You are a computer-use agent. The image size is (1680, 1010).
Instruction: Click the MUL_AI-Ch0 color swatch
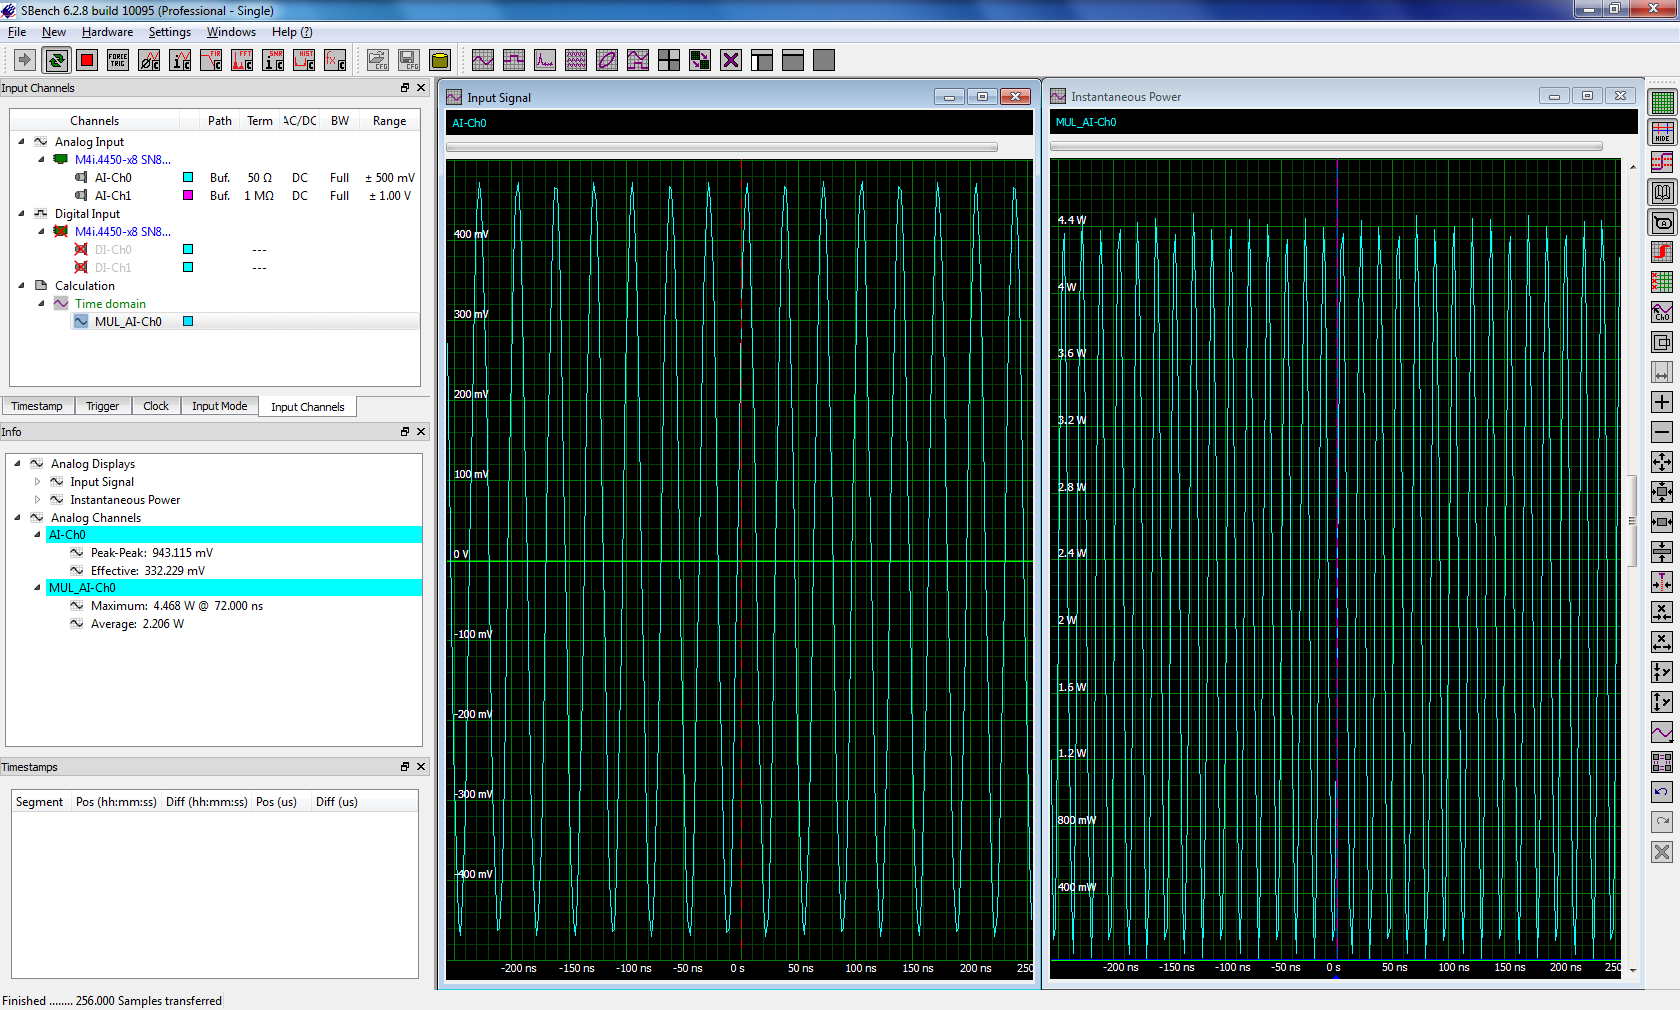click(188, 322)
